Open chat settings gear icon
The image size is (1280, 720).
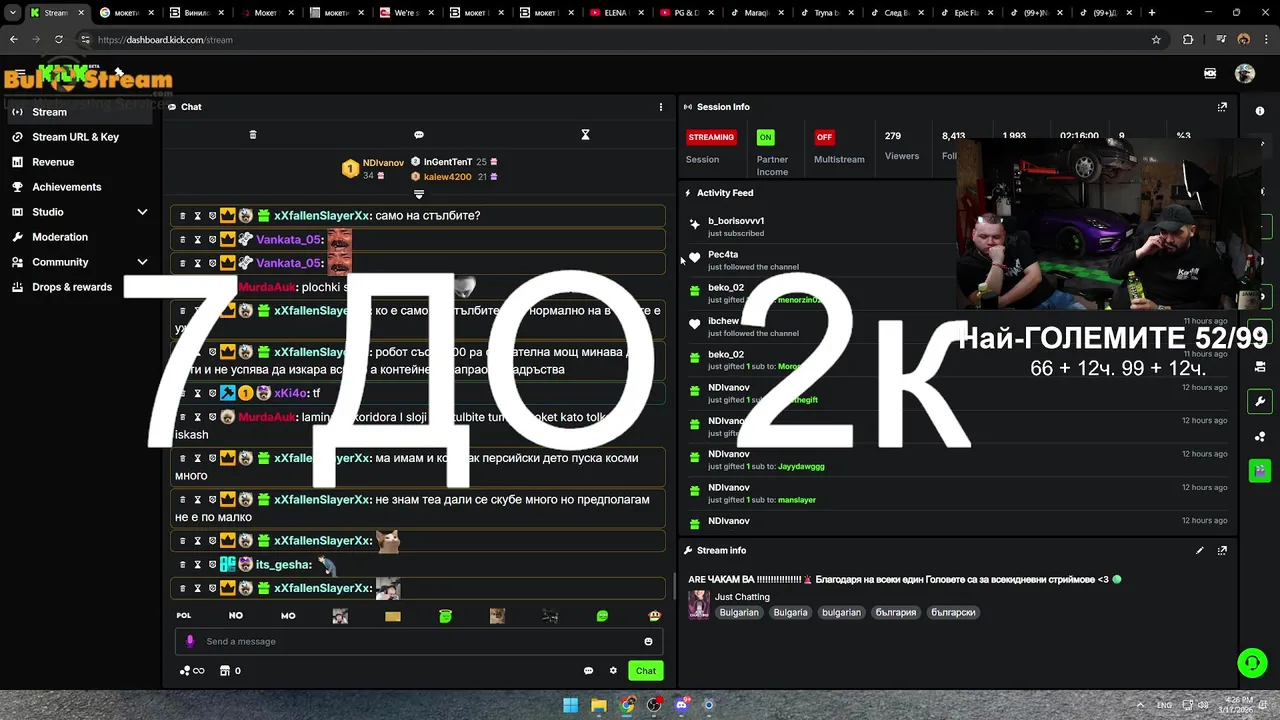click(x=613, y=671)
